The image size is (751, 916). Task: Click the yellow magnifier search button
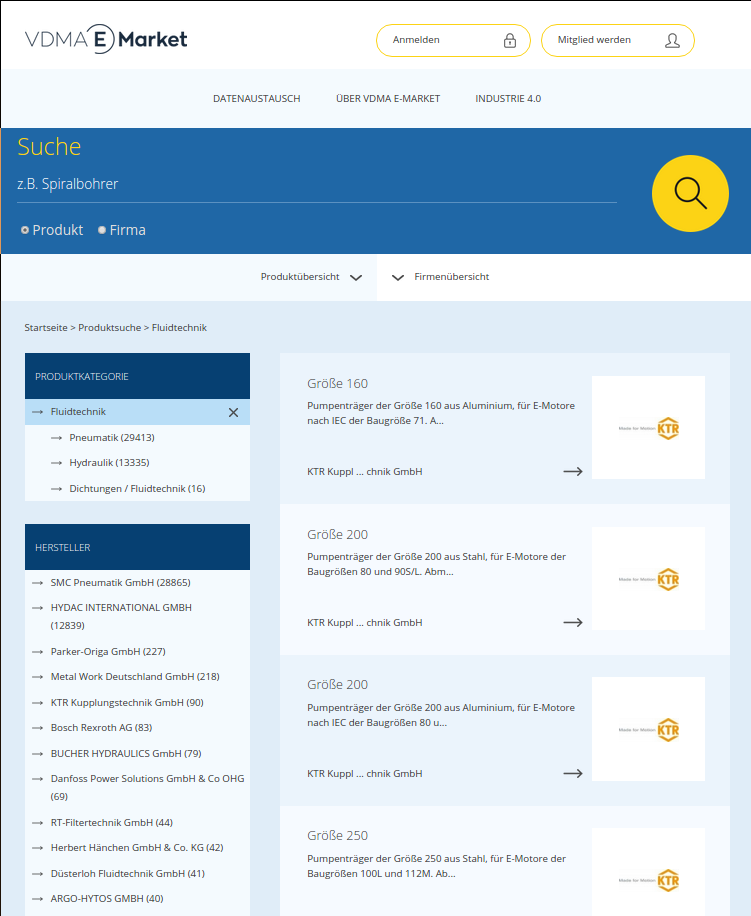[690, 193]
